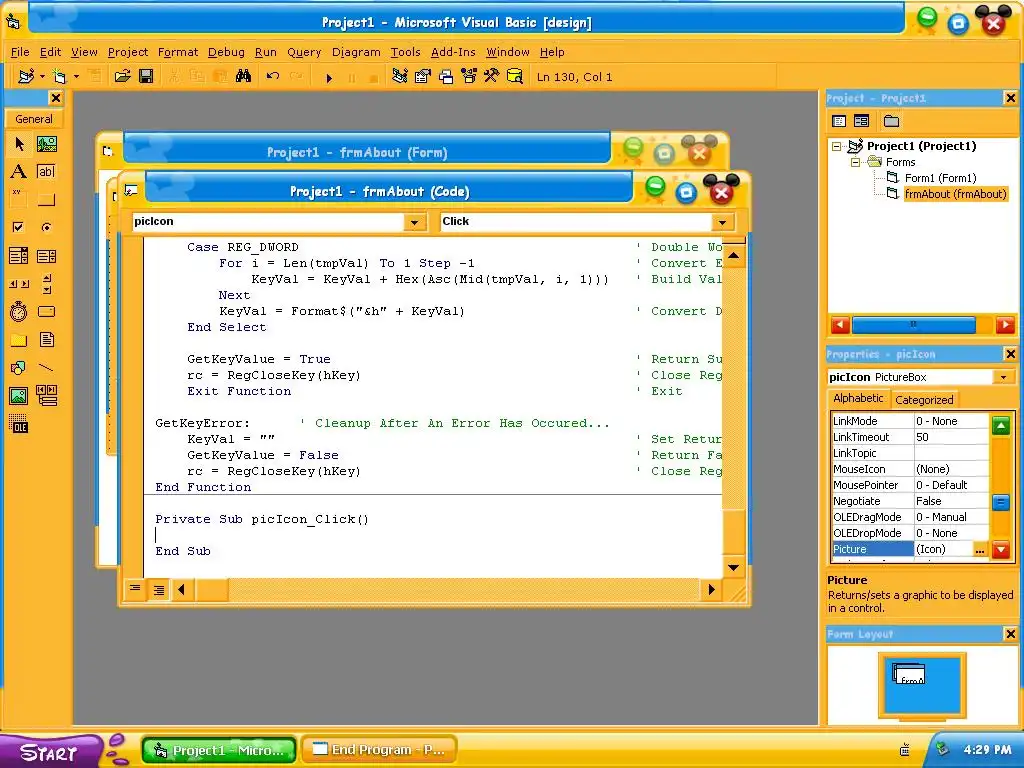Click the code window scroll-right arrow
Viewport: 1024px width, 768px height.
pyautogui.click(x=711, y=590)
